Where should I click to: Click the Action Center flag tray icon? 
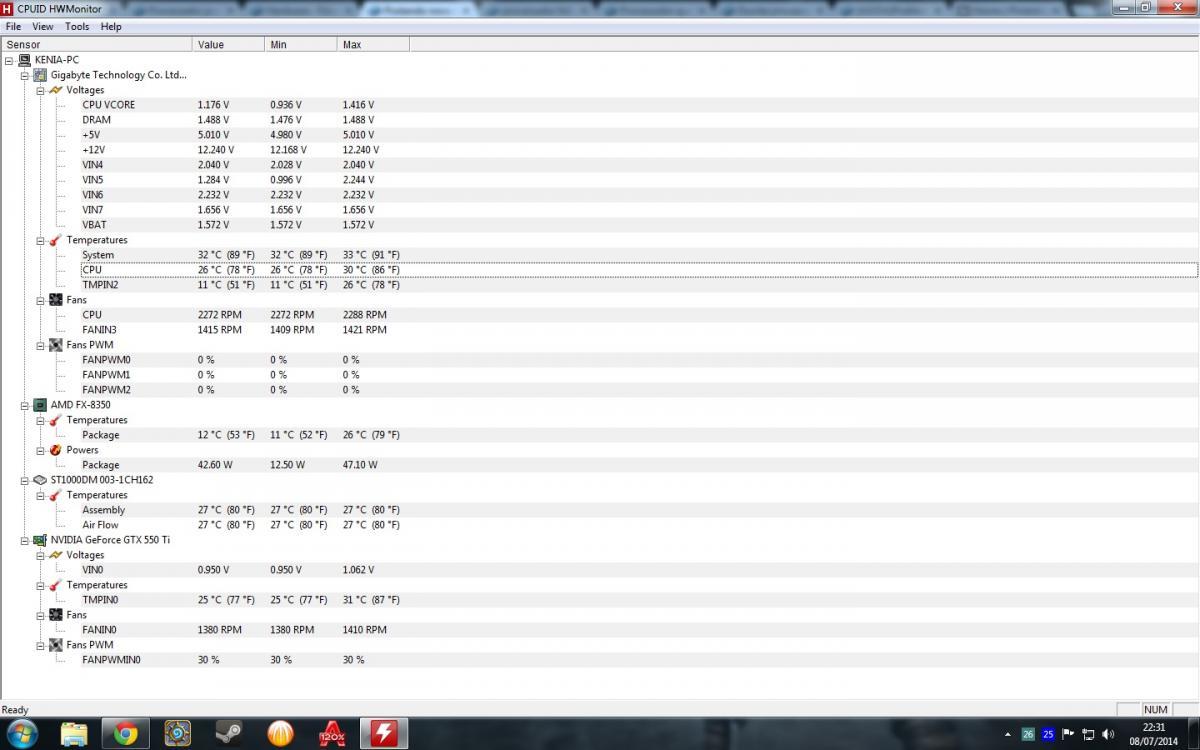click(x=1068, y=734)
